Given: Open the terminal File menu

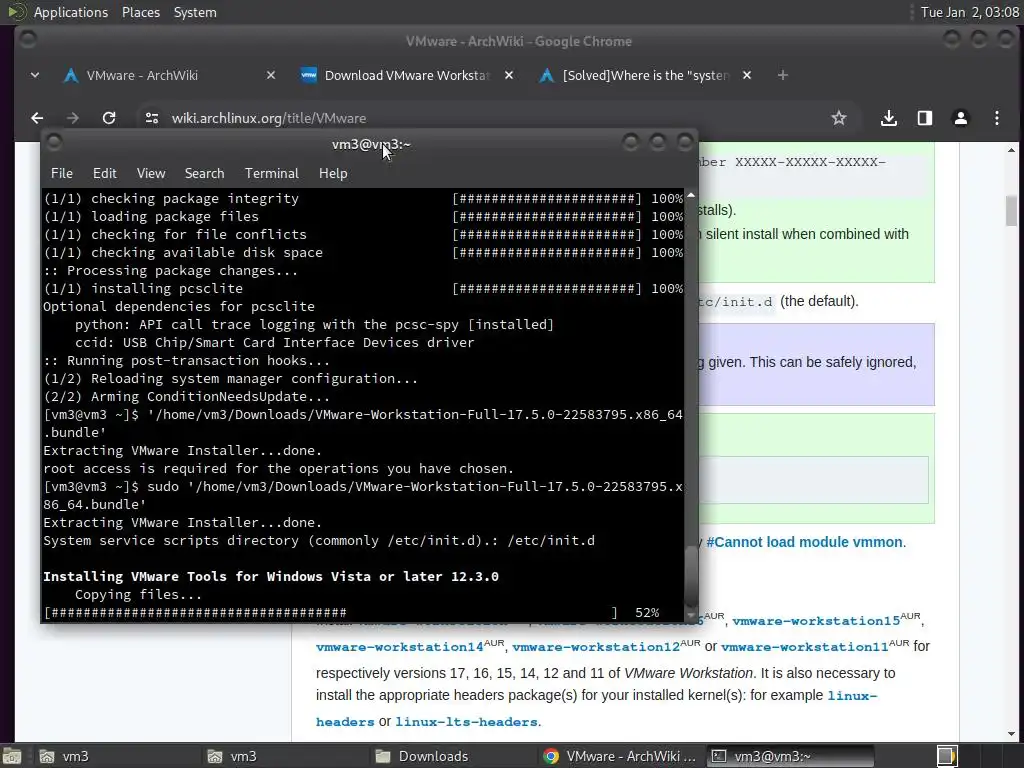Looking at the screenshot, I should click(61, 174).
